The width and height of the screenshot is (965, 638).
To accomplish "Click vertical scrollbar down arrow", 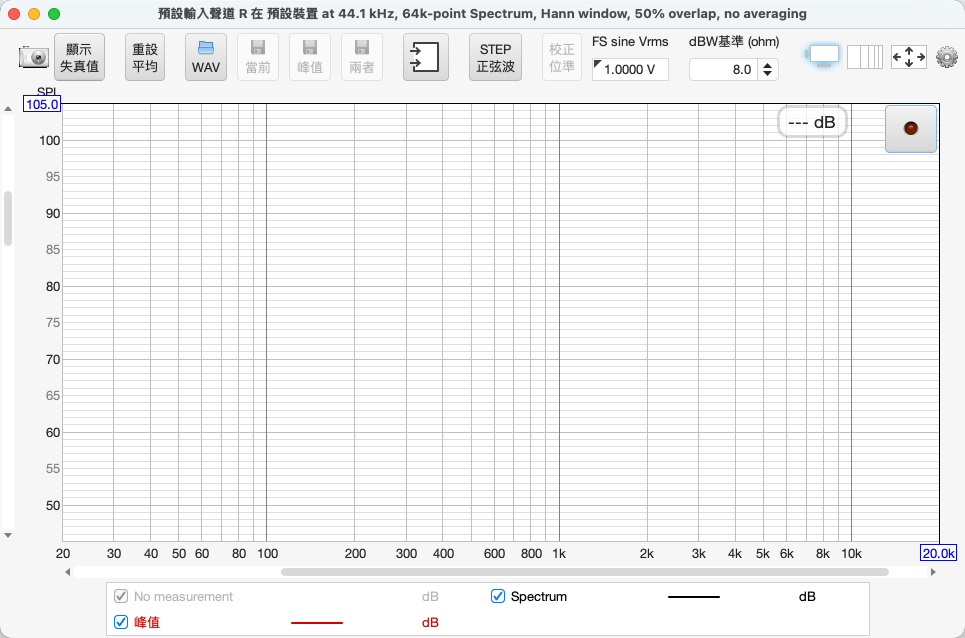I will pyautogui.click(x=8, y=535).
